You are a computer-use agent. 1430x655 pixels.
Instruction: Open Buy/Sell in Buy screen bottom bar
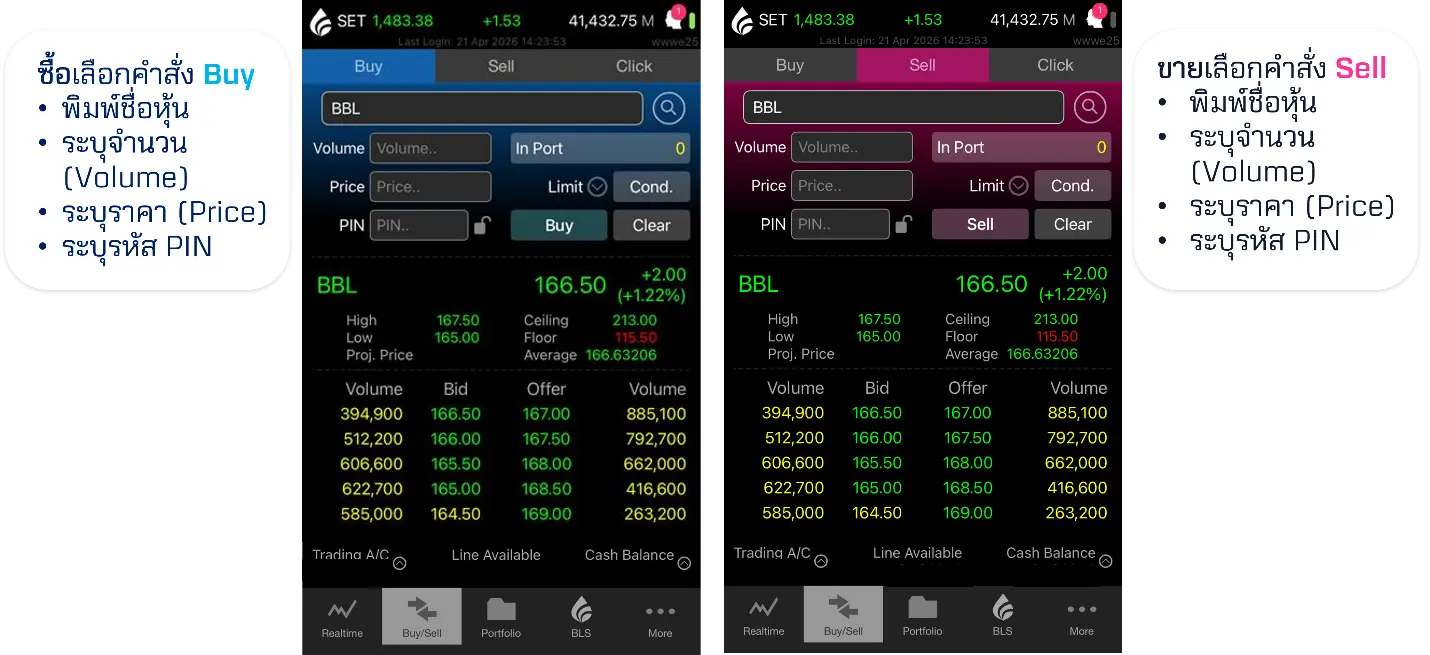(422, 617)
